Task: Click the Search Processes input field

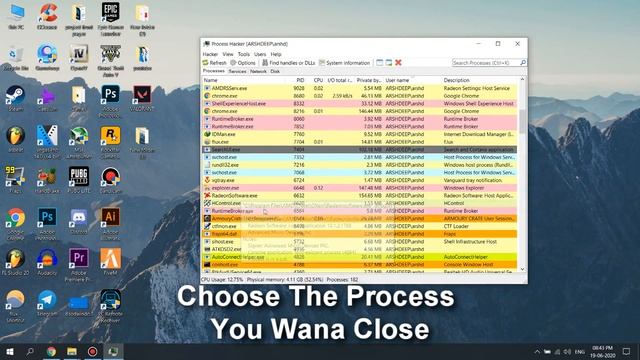Action: tap(485, 62)
